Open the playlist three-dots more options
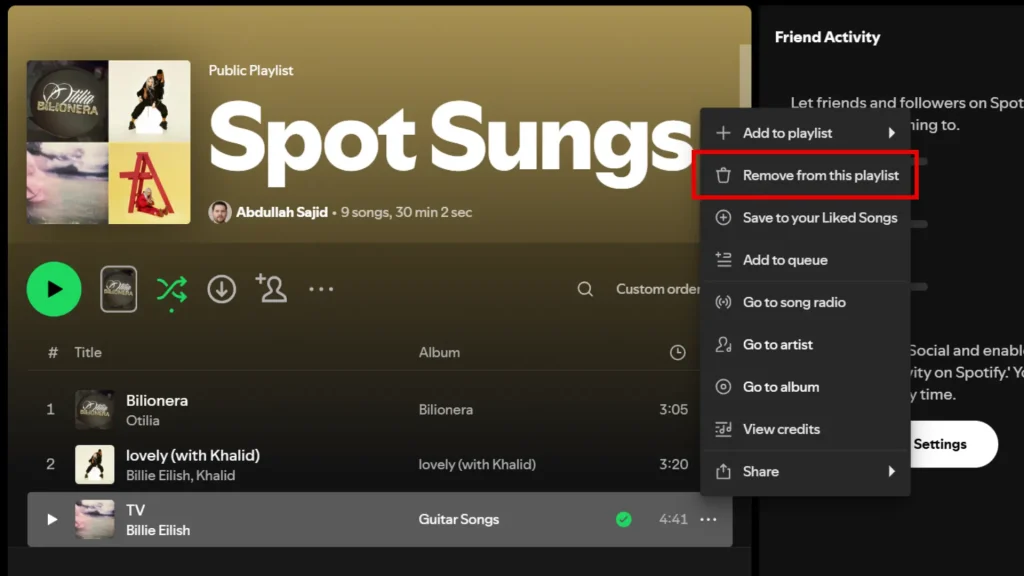Image resolution: width=1024 pixels, height=576 pixels. pyautogui.click(x=321, y=289)
